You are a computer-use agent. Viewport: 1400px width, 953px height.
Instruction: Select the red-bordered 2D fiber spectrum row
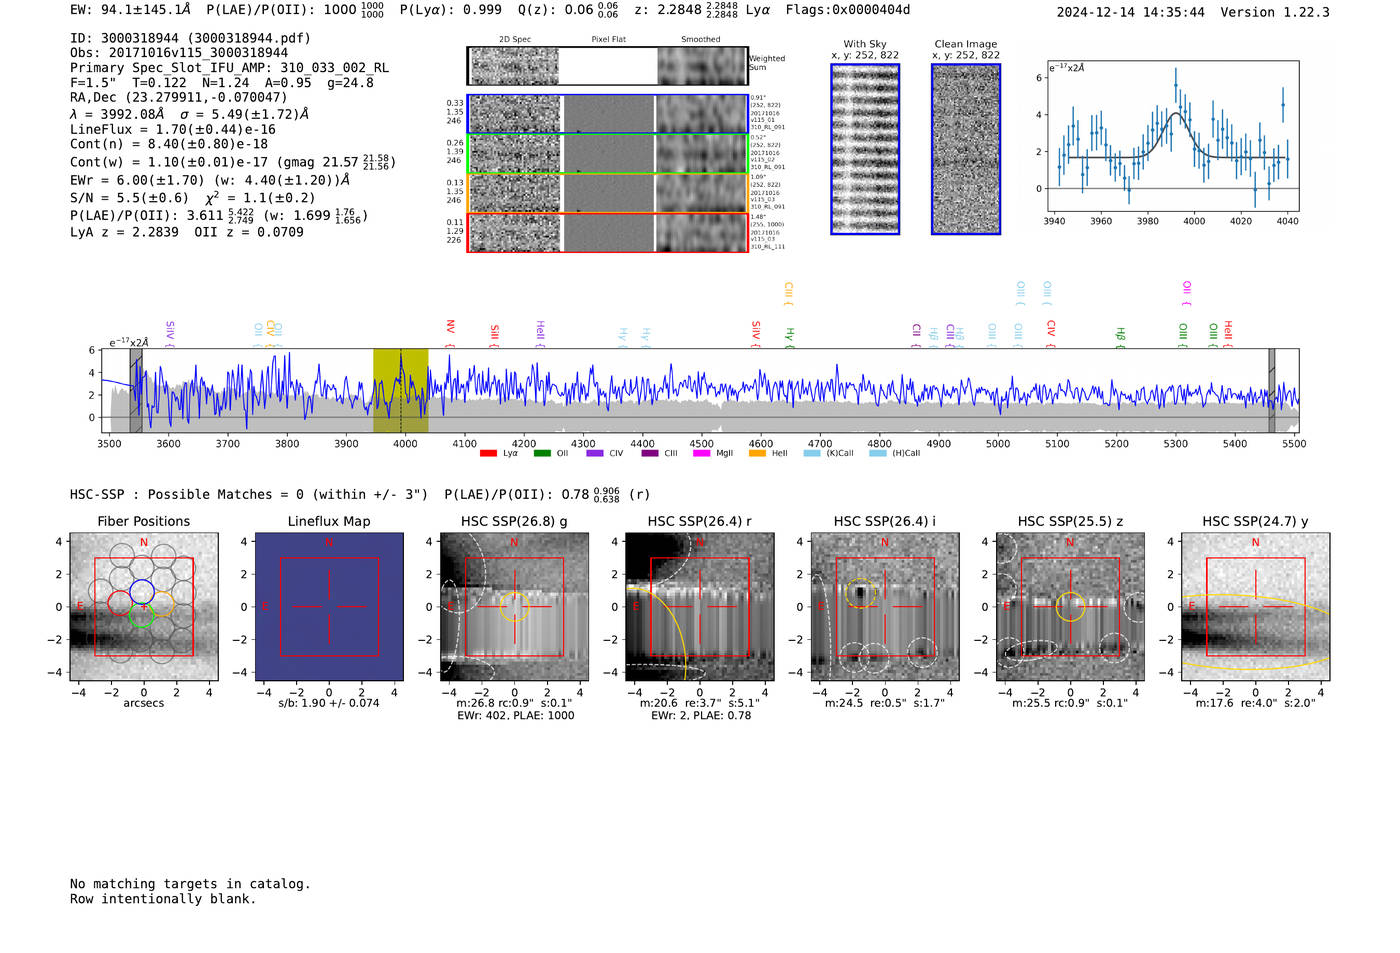[607, 232]
